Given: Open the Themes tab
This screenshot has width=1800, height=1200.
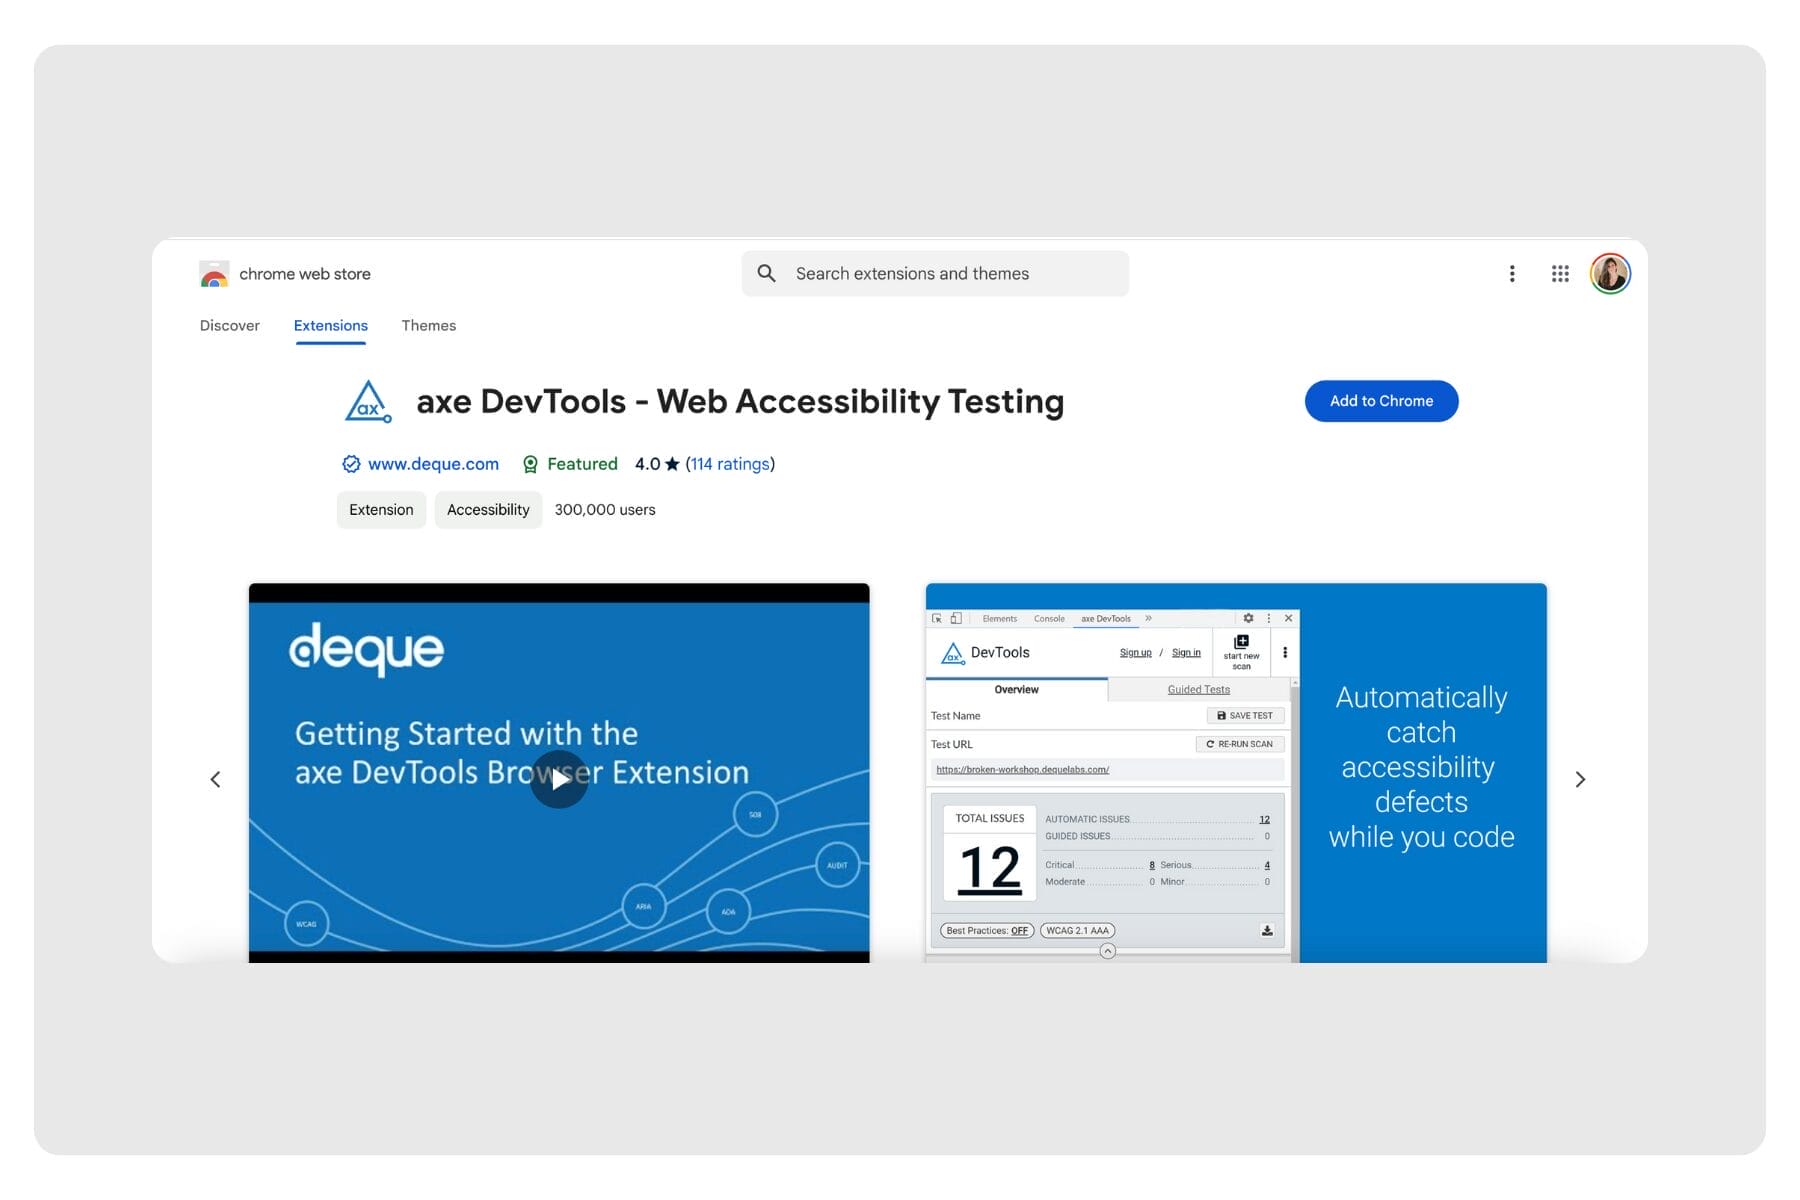Looking at the screenshot, I should coord(428,326).
